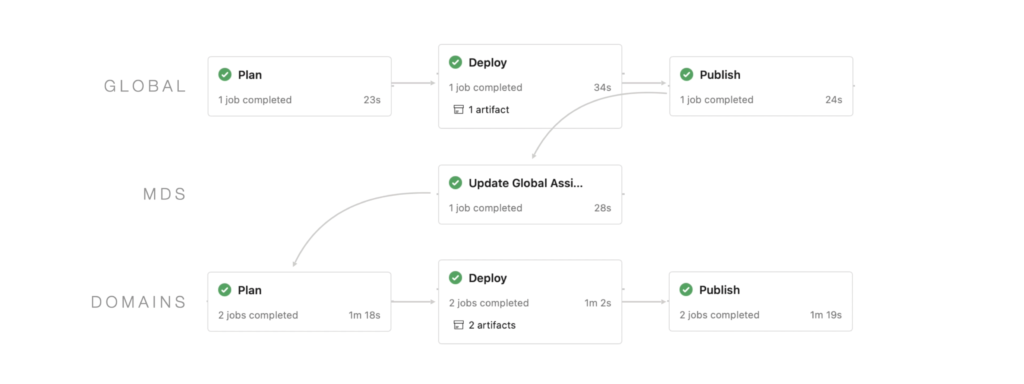Open the Global Plan stage title
The width and height of the screenshot is (1024, 384).
pos(250,74)
